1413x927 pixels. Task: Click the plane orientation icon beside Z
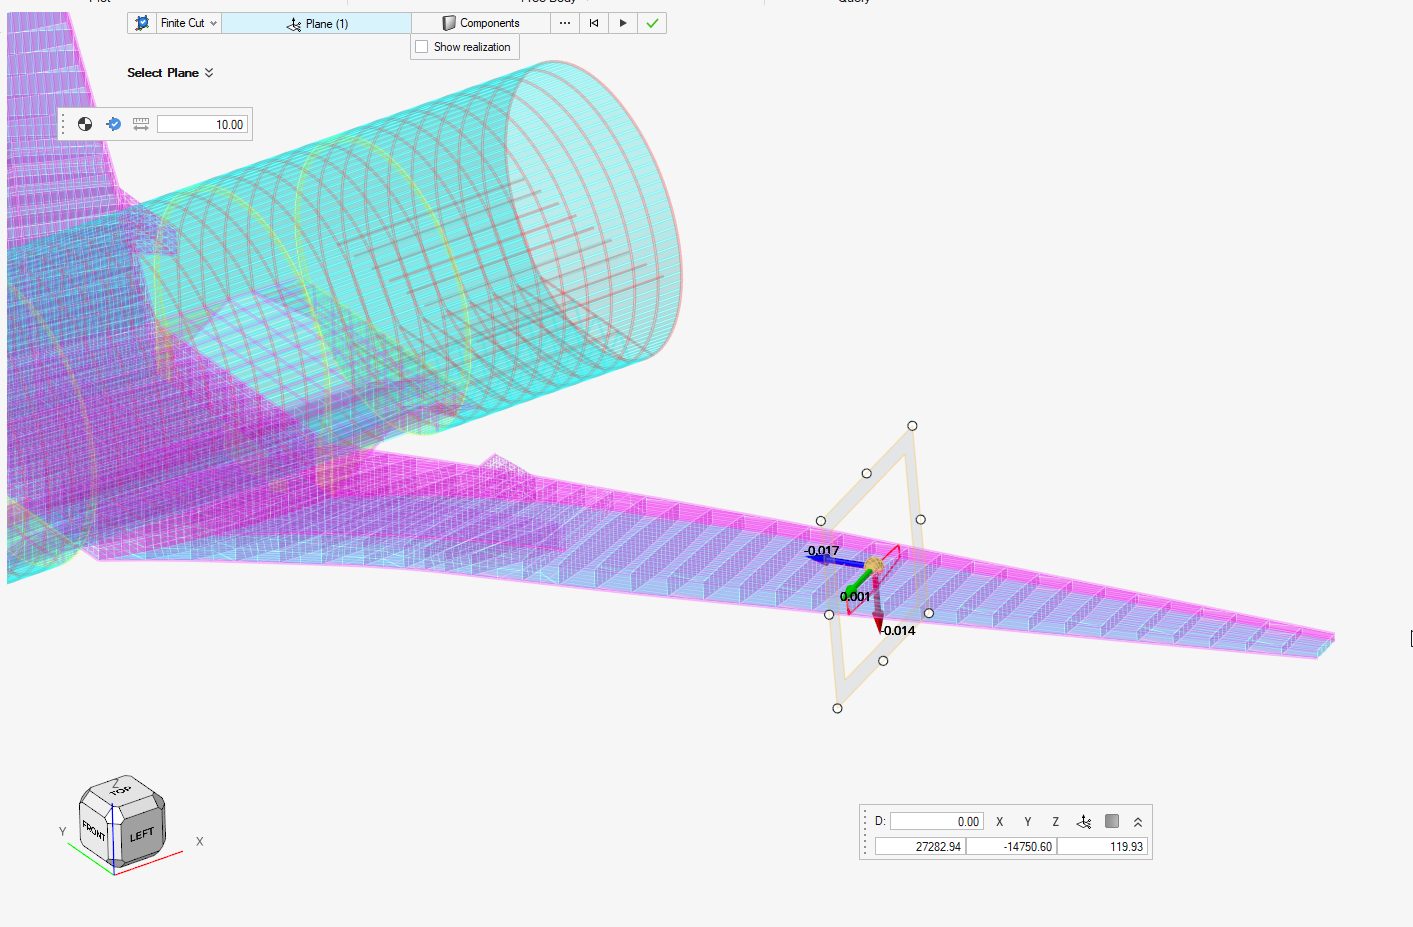pos(1084,821)
